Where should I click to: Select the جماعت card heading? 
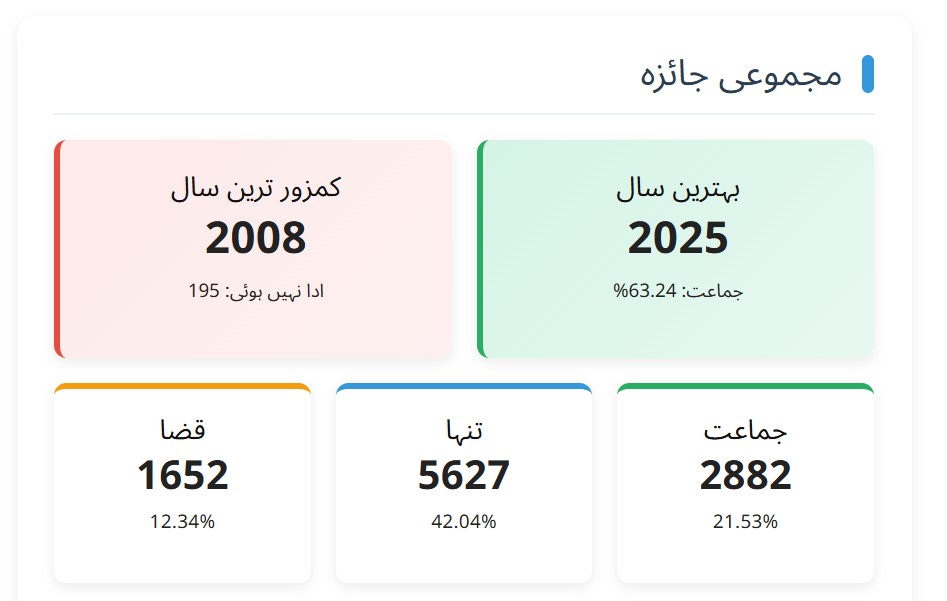click(x=745, y=429)
